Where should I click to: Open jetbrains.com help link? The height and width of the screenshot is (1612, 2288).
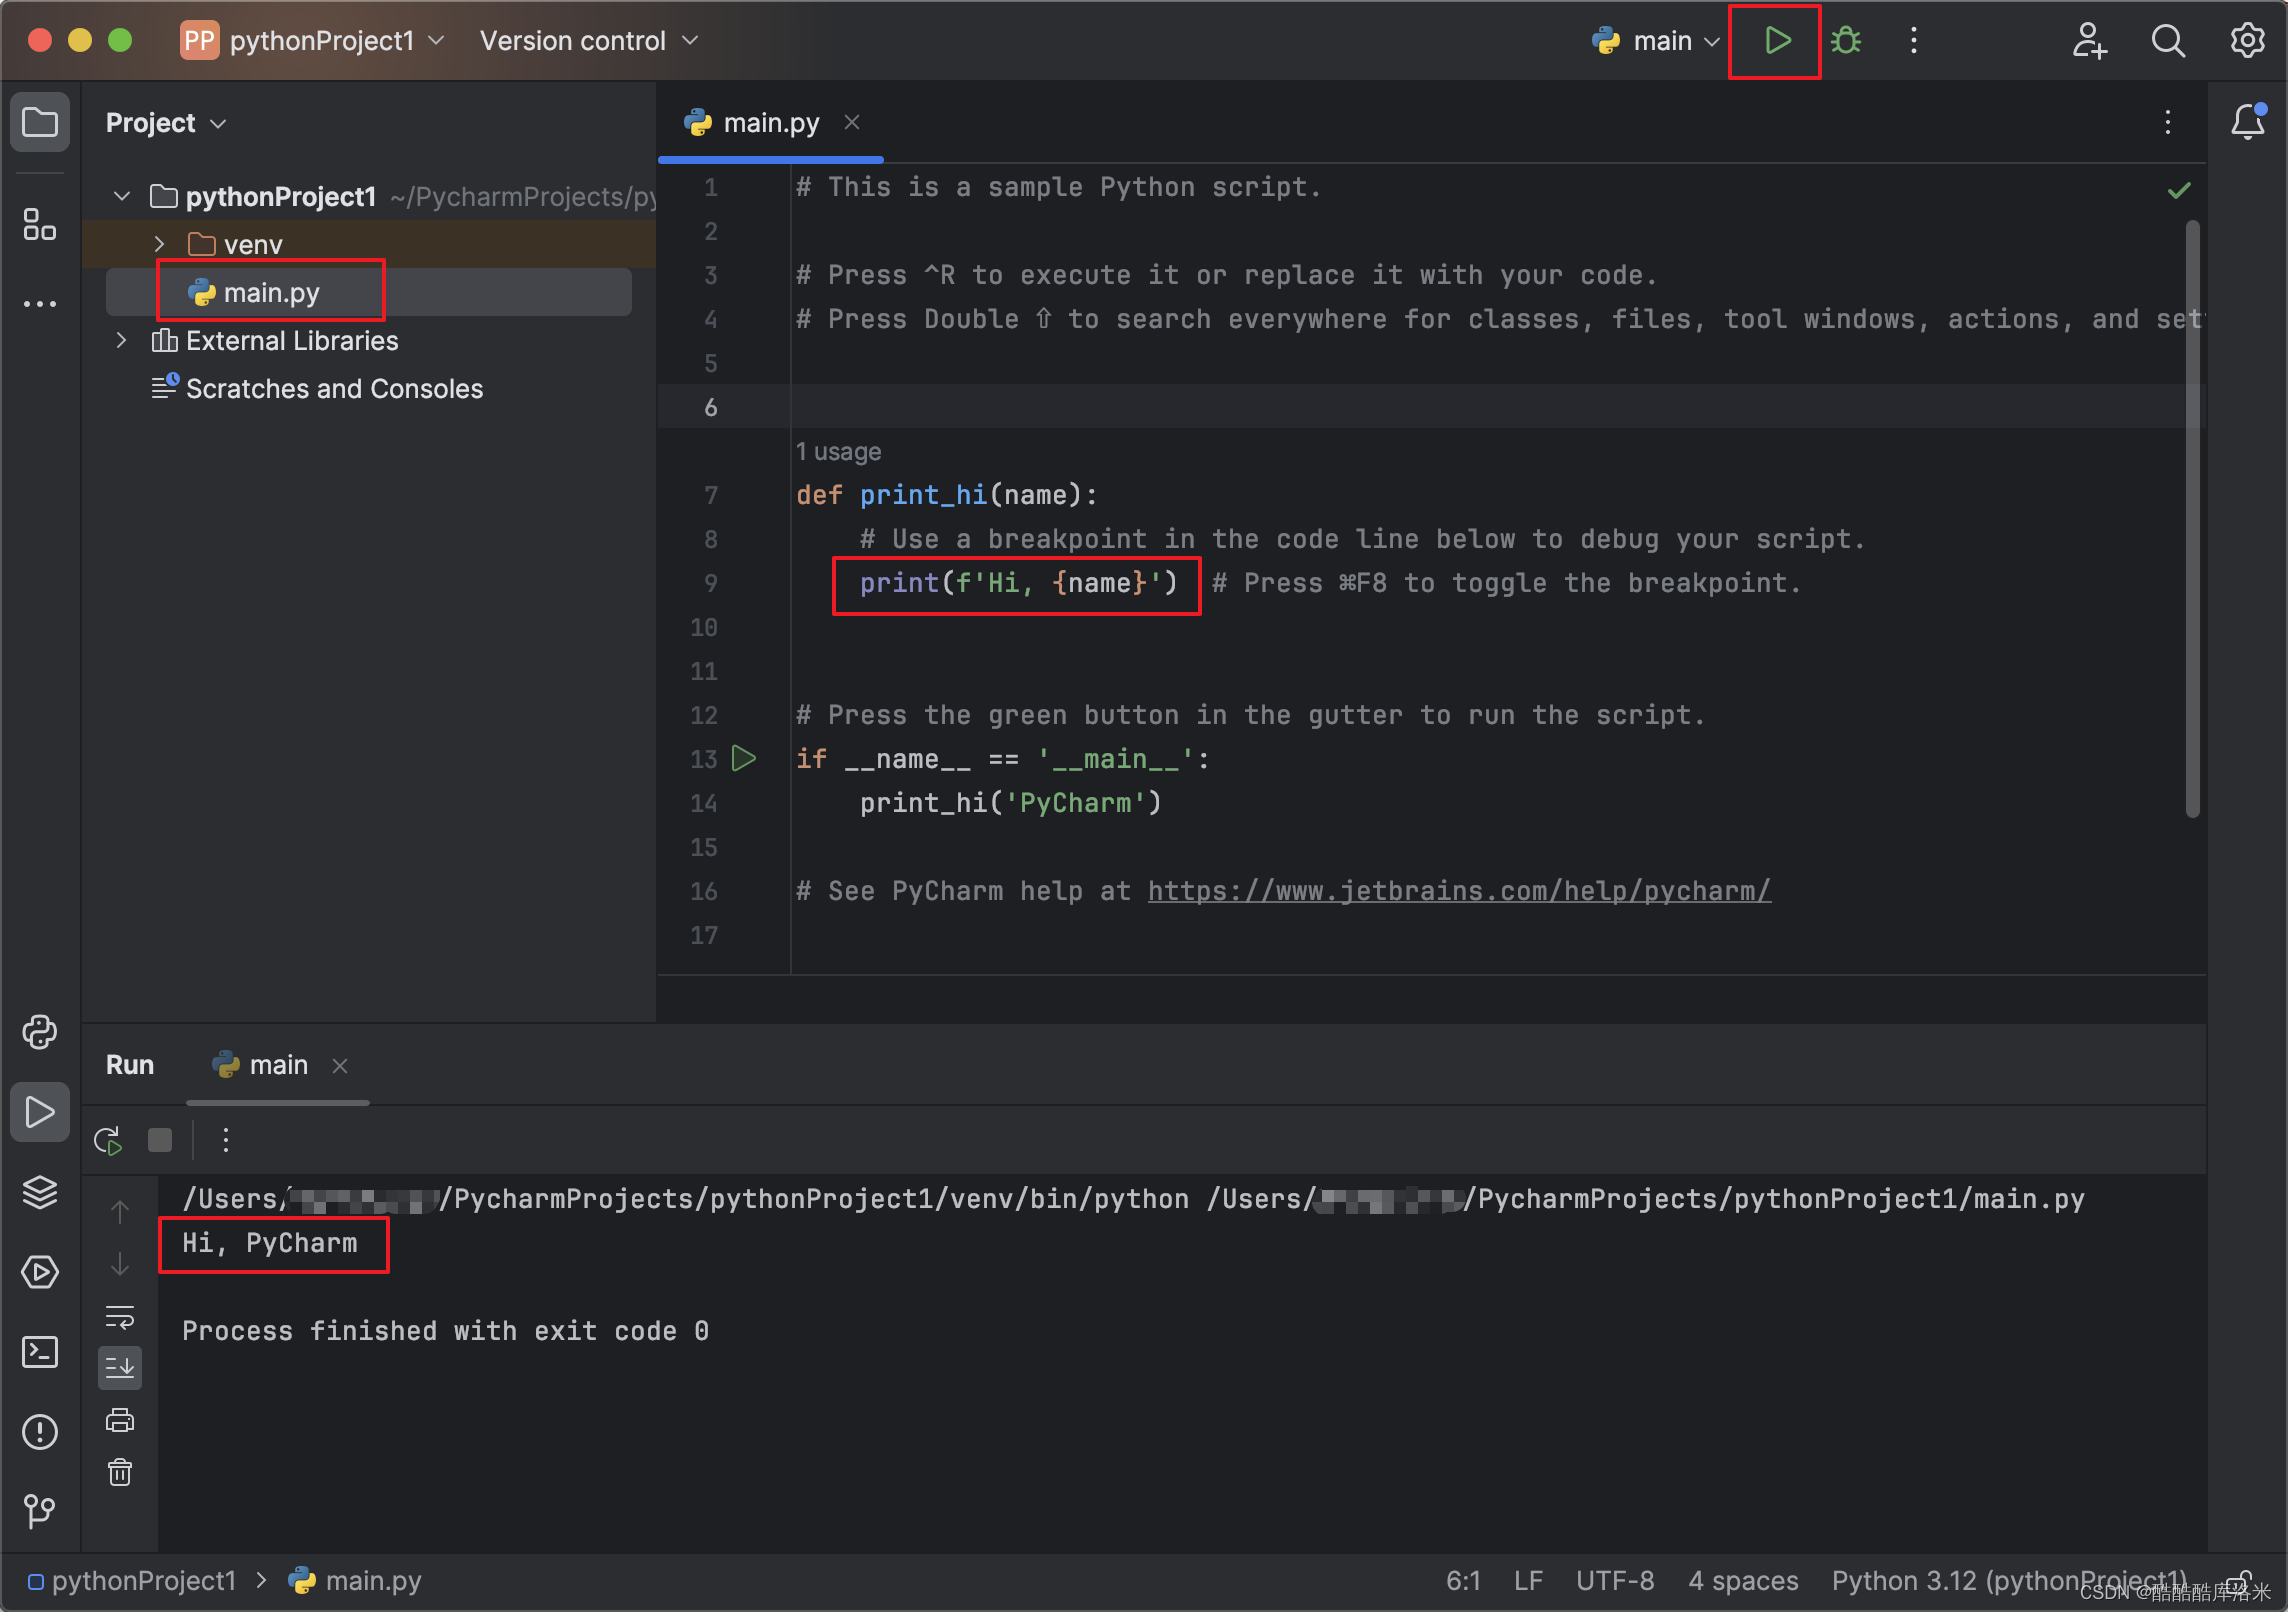[1459, 891]
